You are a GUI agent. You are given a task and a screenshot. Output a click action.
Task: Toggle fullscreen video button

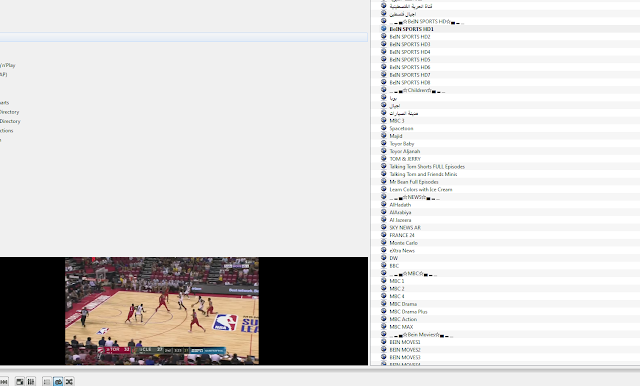[20, 382]
